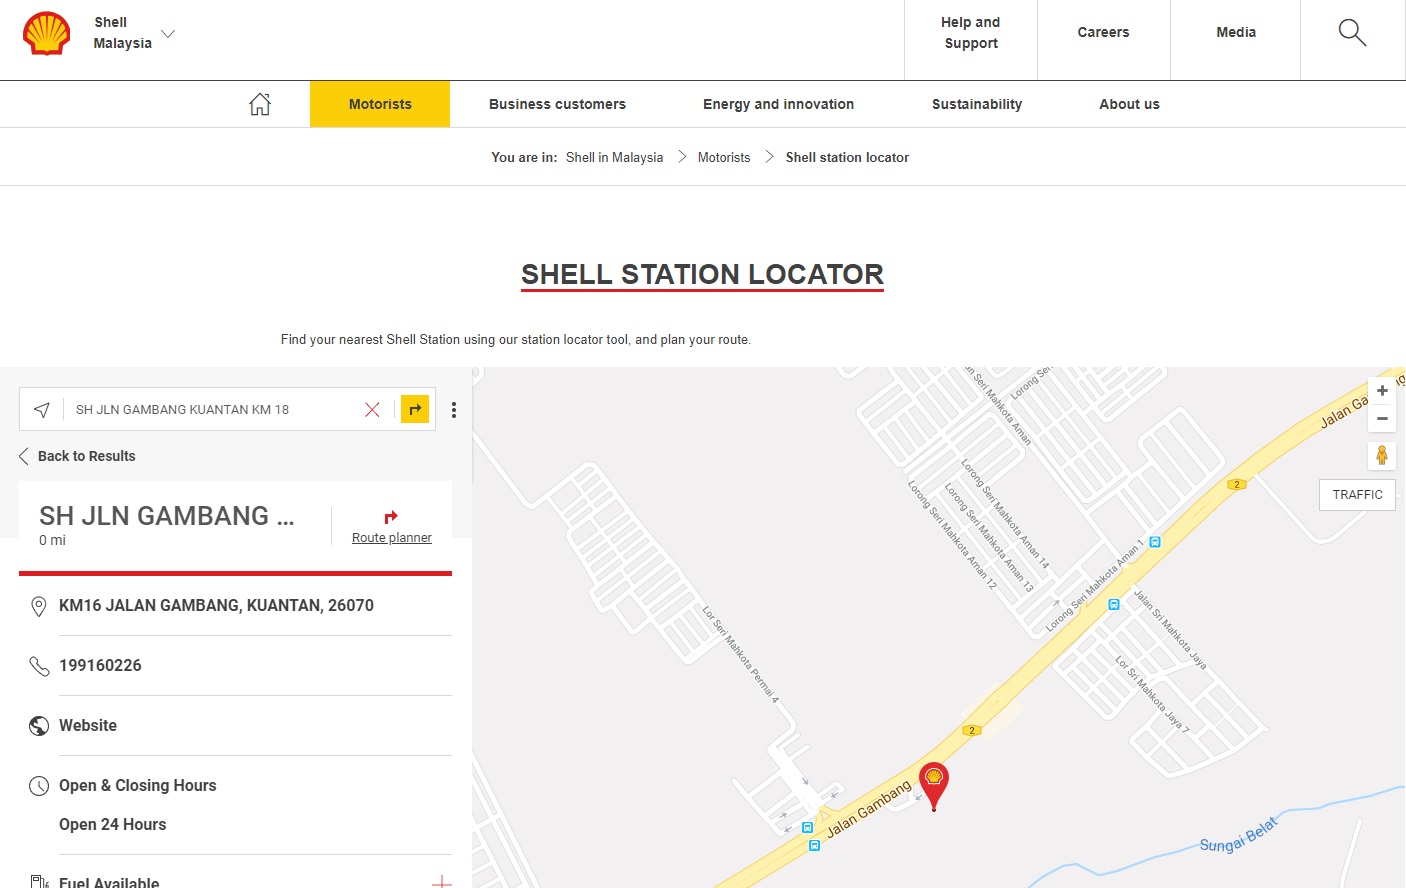Click the home icon in navigation
Screen dimensions: 1406x888
coord(259,102)
